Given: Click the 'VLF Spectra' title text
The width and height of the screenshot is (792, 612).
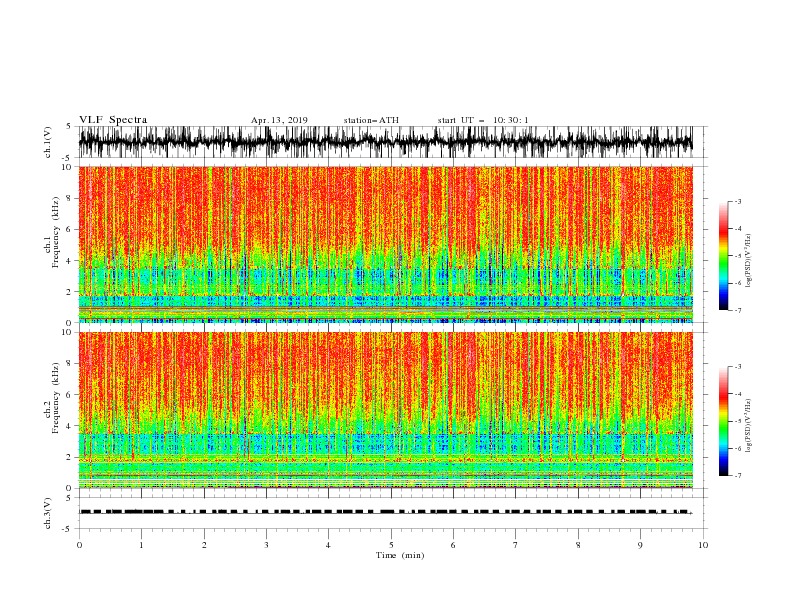Looking at the screenshot, I should click(113, 120).
